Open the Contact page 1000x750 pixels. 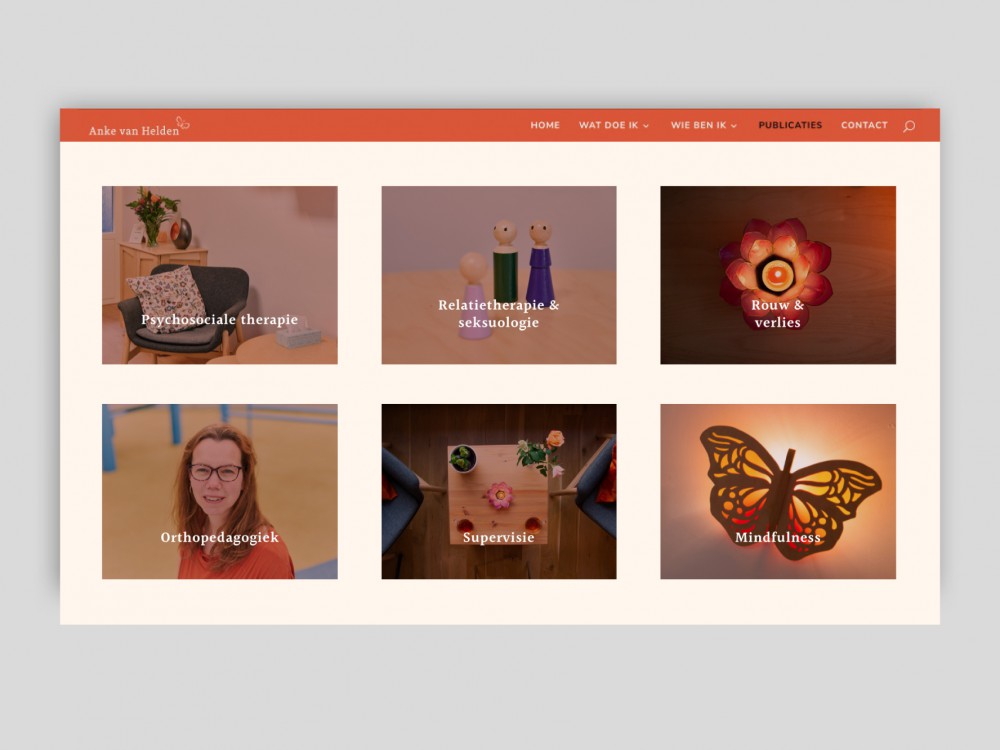tap(864, 125)
